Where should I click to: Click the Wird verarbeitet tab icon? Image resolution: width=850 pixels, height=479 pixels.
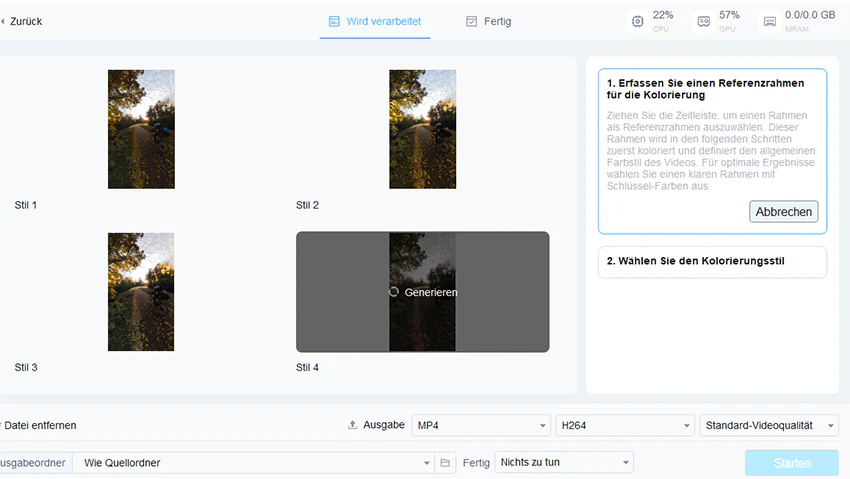click(334, 21)
